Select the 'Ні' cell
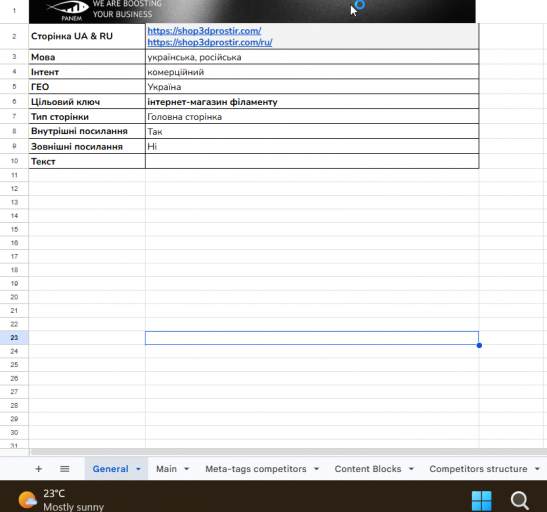This screenshot has width=547, height=512. [x=312, y=146]
